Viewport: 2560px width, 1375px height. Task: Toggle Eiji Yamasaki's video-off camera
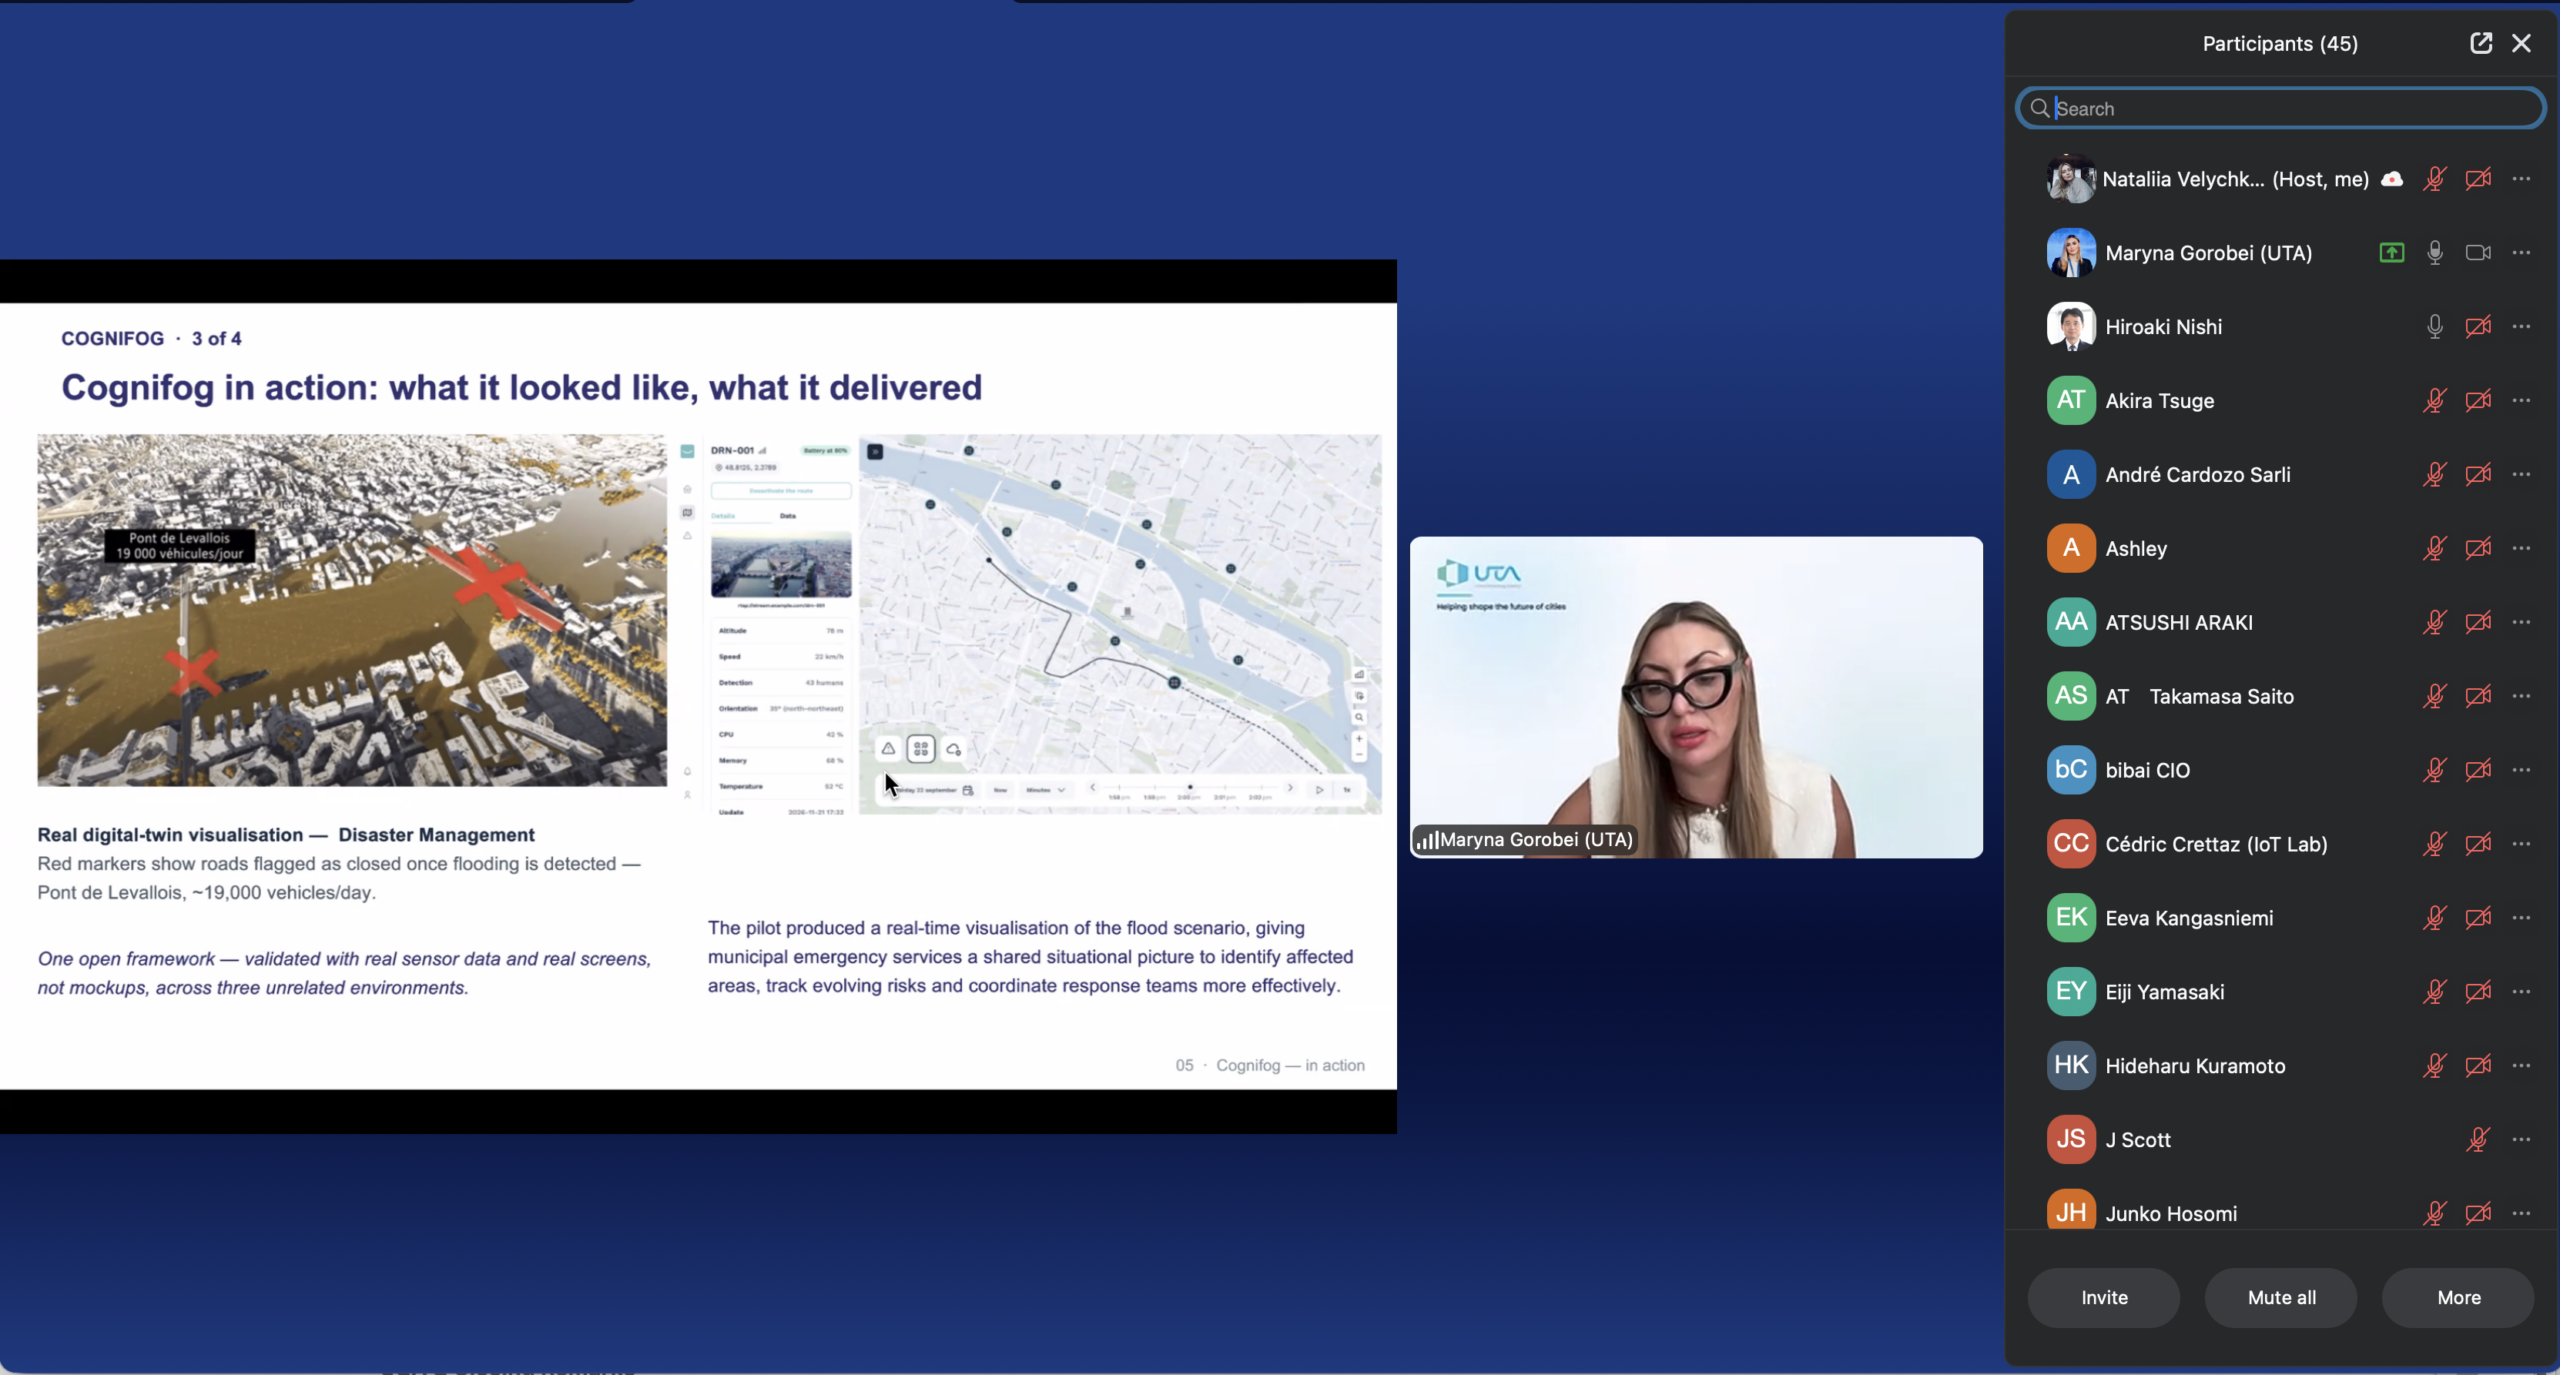point(2478,992)
